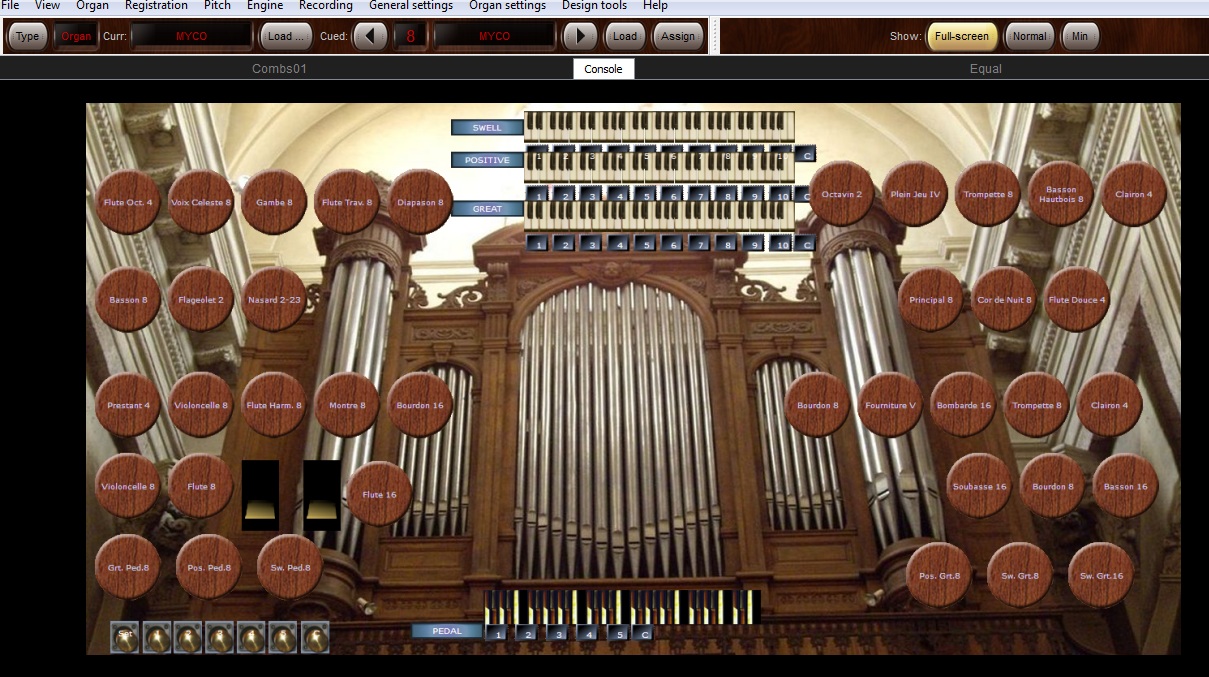Switch to the Equal tab
This screenshot has height=677, width=1209.
[985, 68]
